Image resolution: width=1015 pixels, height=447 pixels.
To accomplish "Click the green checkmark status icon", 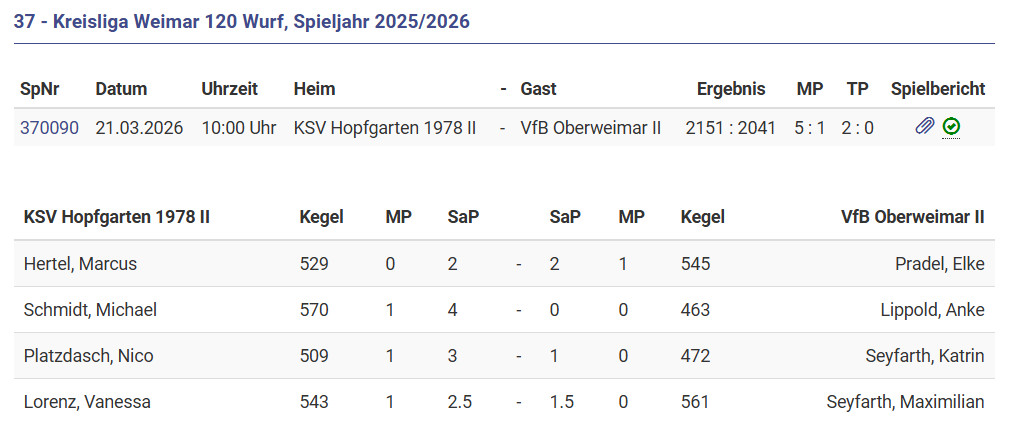I will click(951, 127).
